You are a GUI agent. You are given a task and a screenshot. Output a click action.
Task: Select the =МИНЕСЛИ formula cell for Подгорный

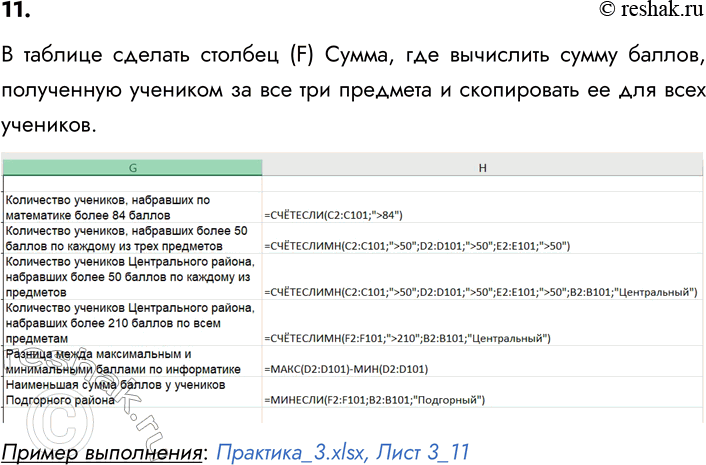pos(374,400)
